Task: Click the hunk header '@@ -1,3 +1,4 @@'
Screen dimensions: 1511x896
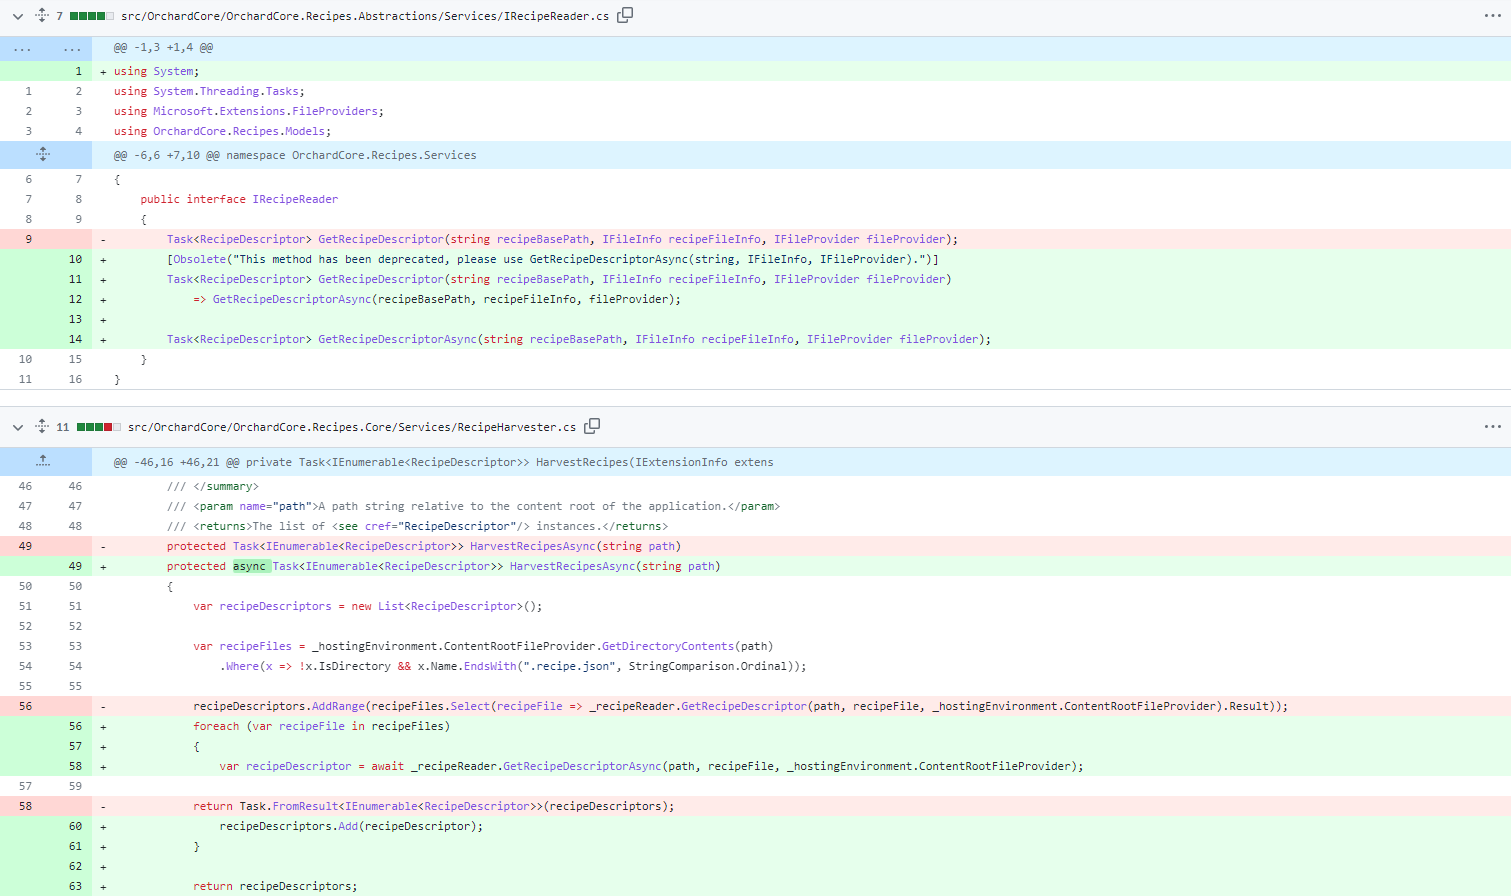Action: [x=163, y=47]
